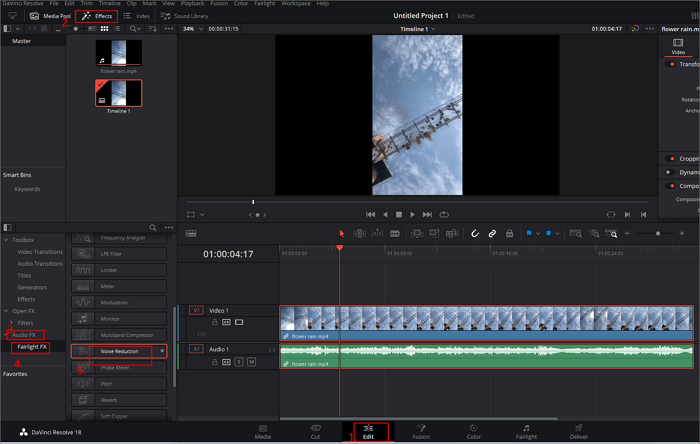Toggle timeline Snapping magnet

pyautogui.click(x=475, y=234)
